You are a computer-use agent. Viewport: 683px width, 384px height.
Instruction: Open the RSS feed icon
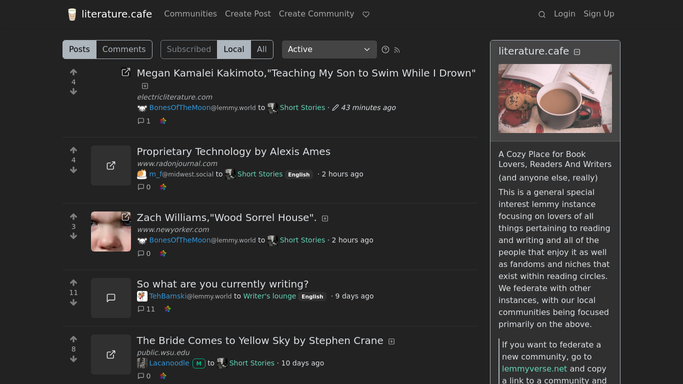point(397,50)
